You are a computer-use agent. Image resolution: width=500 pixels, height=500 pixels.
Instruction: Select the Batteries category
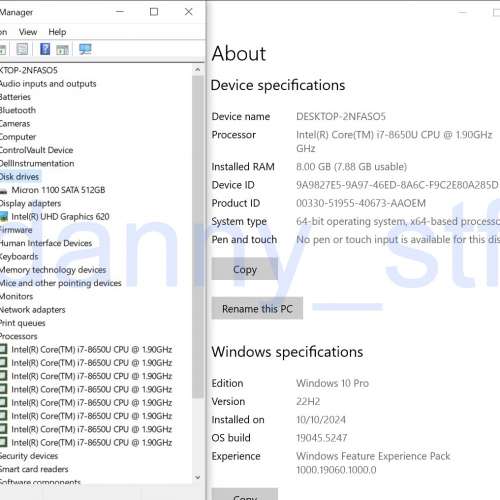[15, 97]
